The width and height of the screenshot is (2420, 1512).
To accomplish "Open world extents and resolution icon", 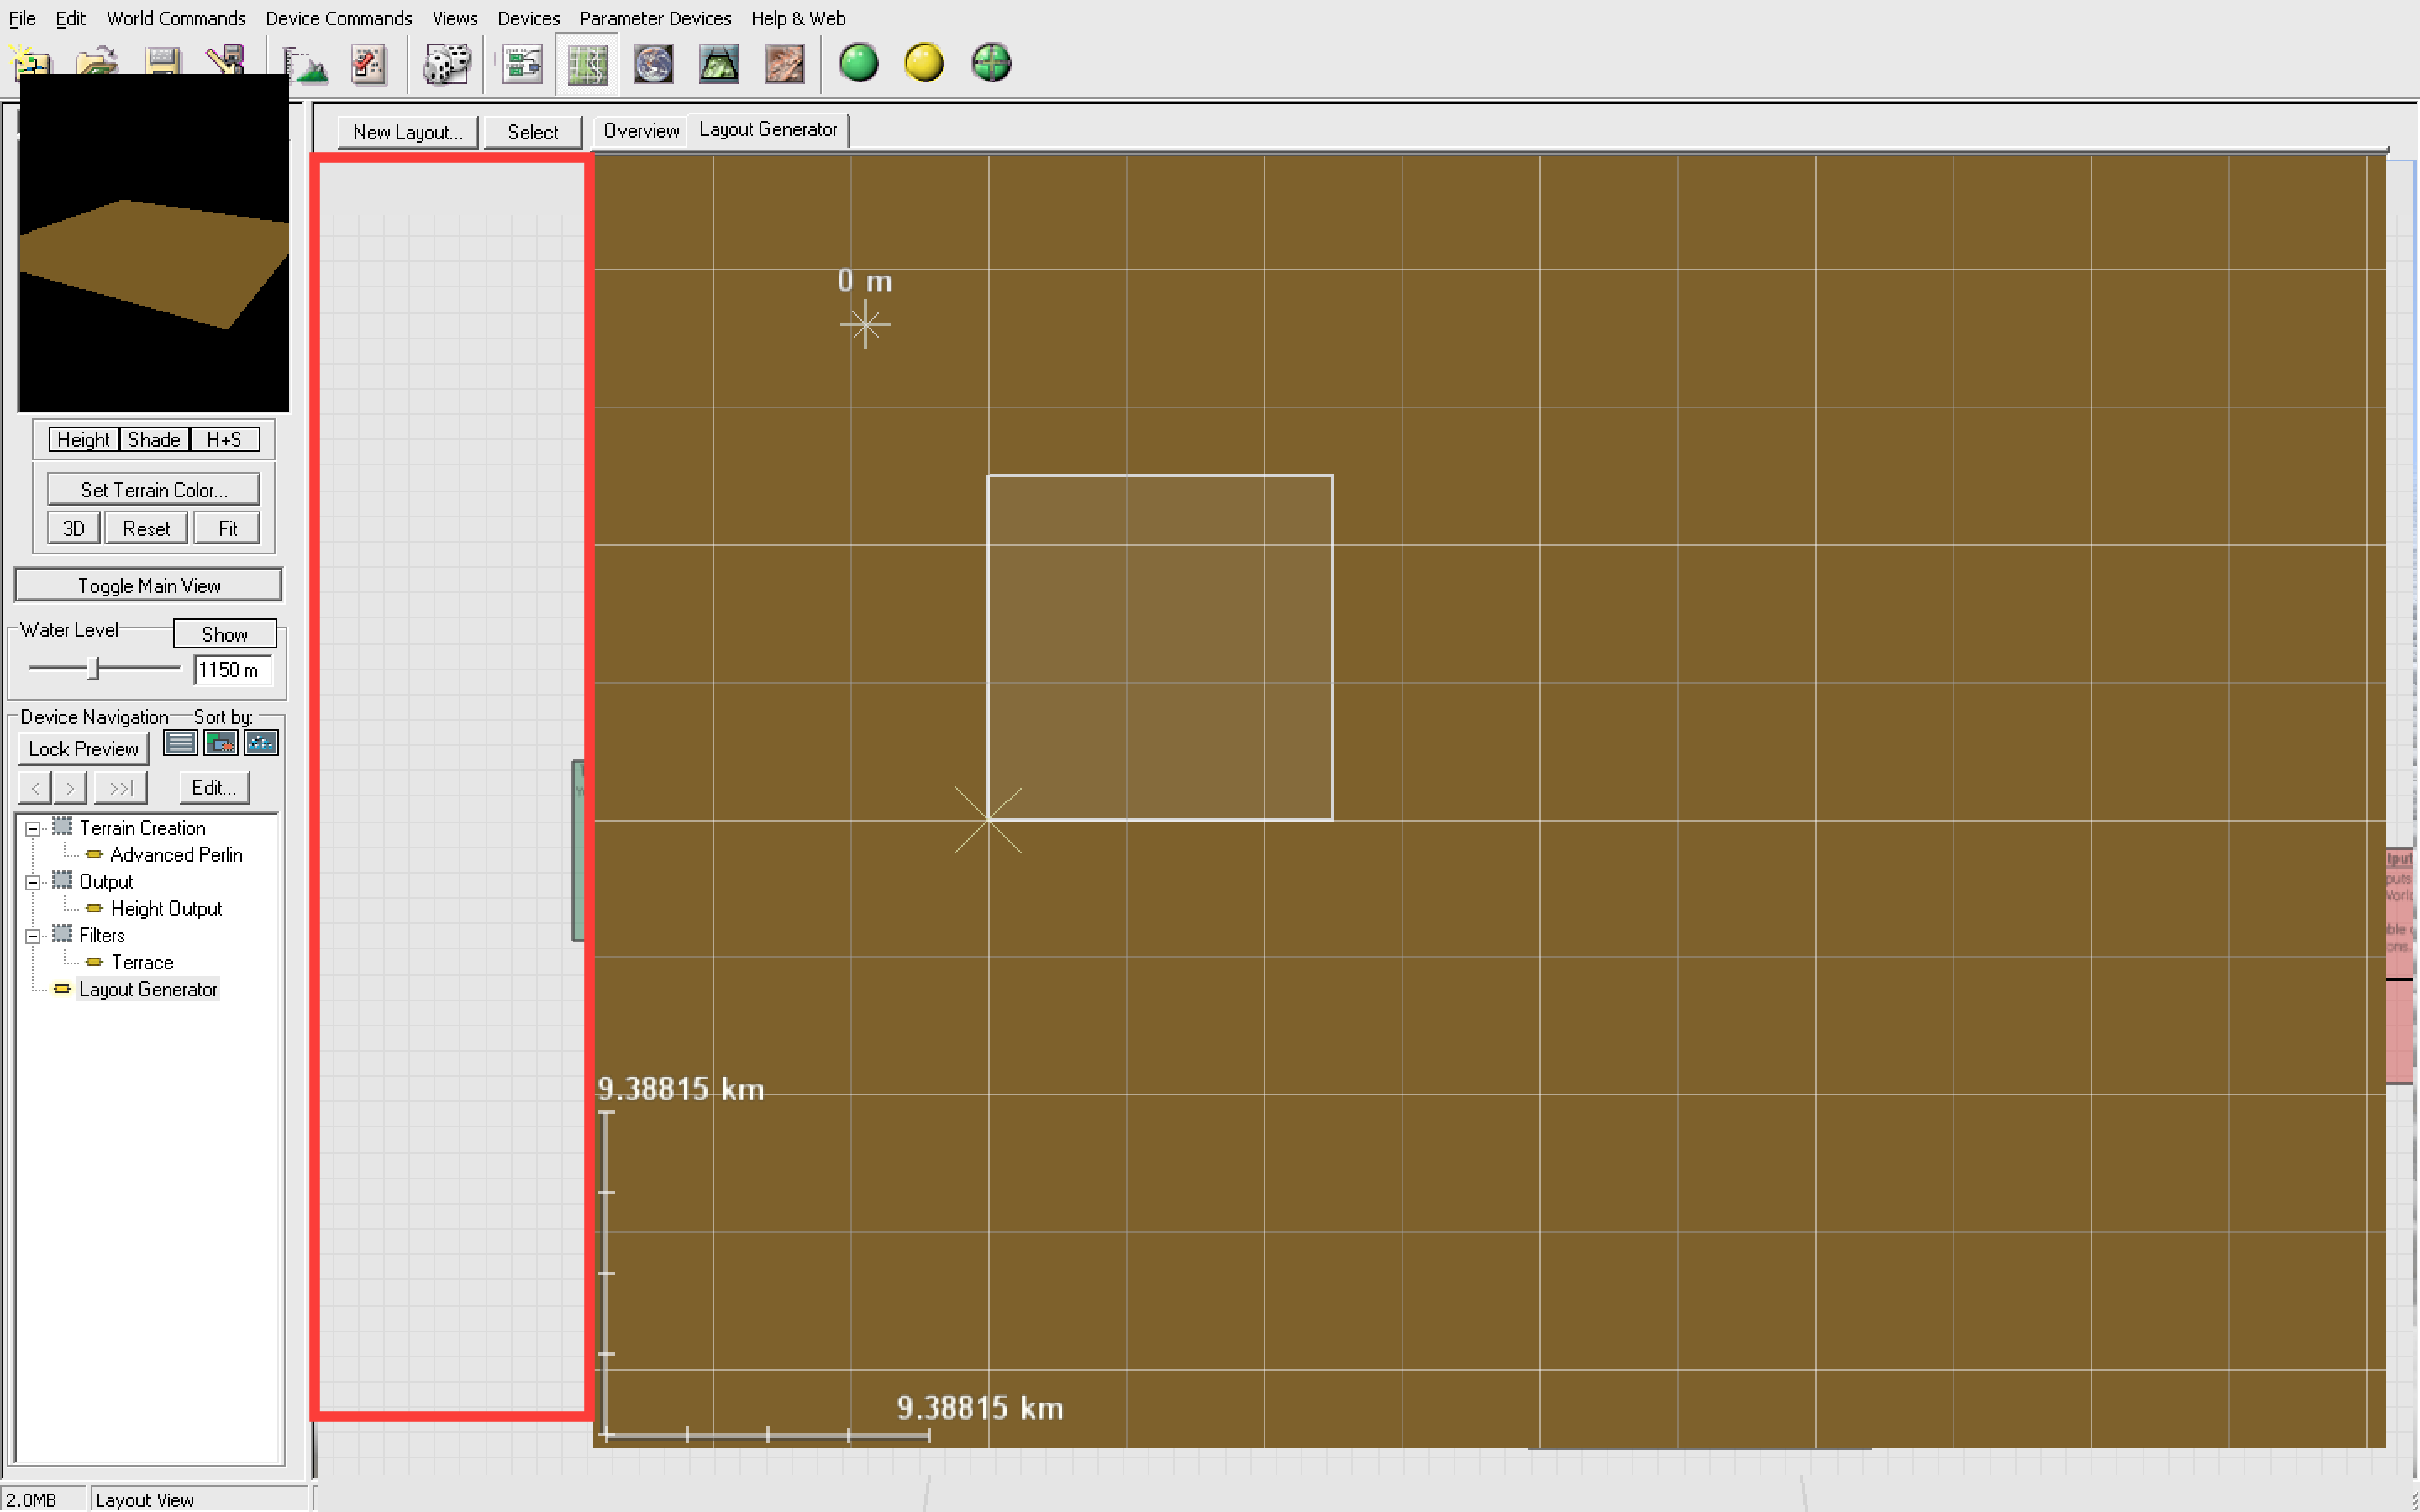I will [306, 66].
